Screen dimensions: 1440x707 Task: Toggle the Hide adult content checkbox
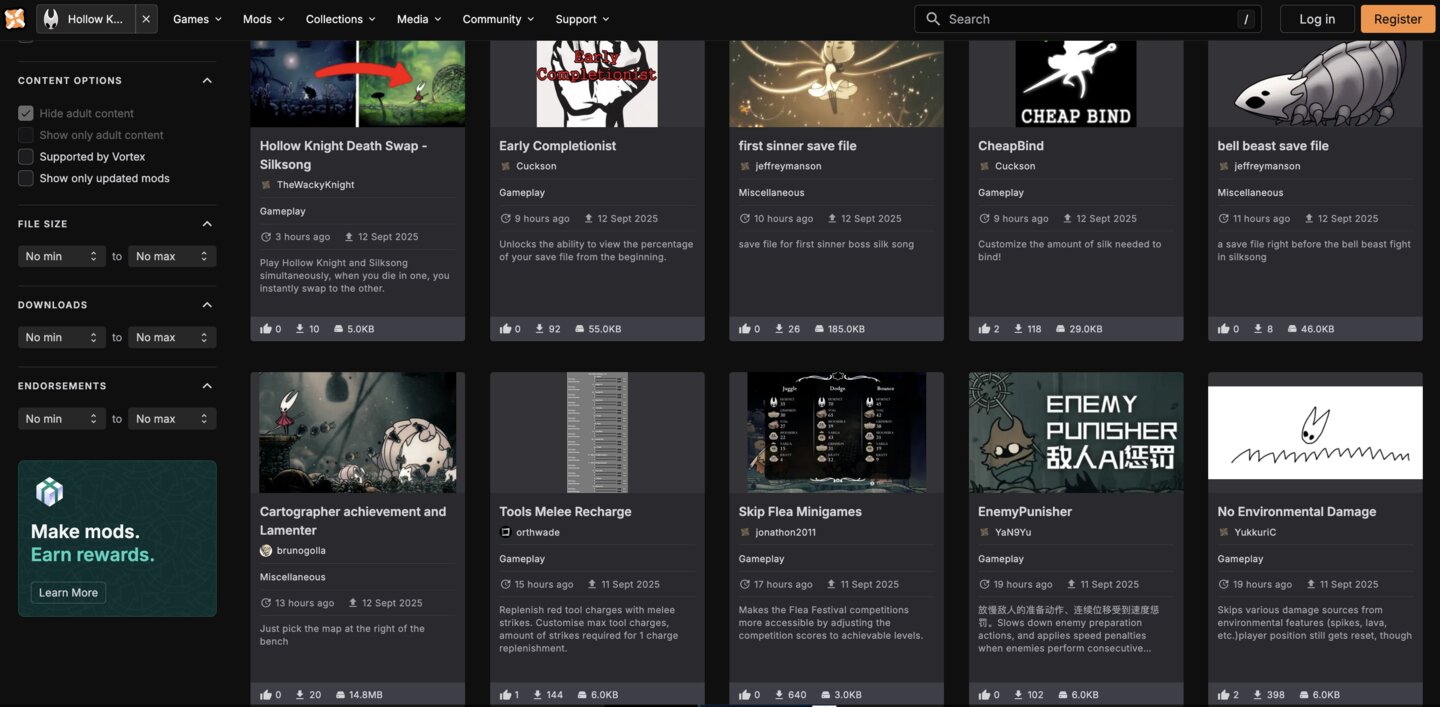(x=26, y=114)
